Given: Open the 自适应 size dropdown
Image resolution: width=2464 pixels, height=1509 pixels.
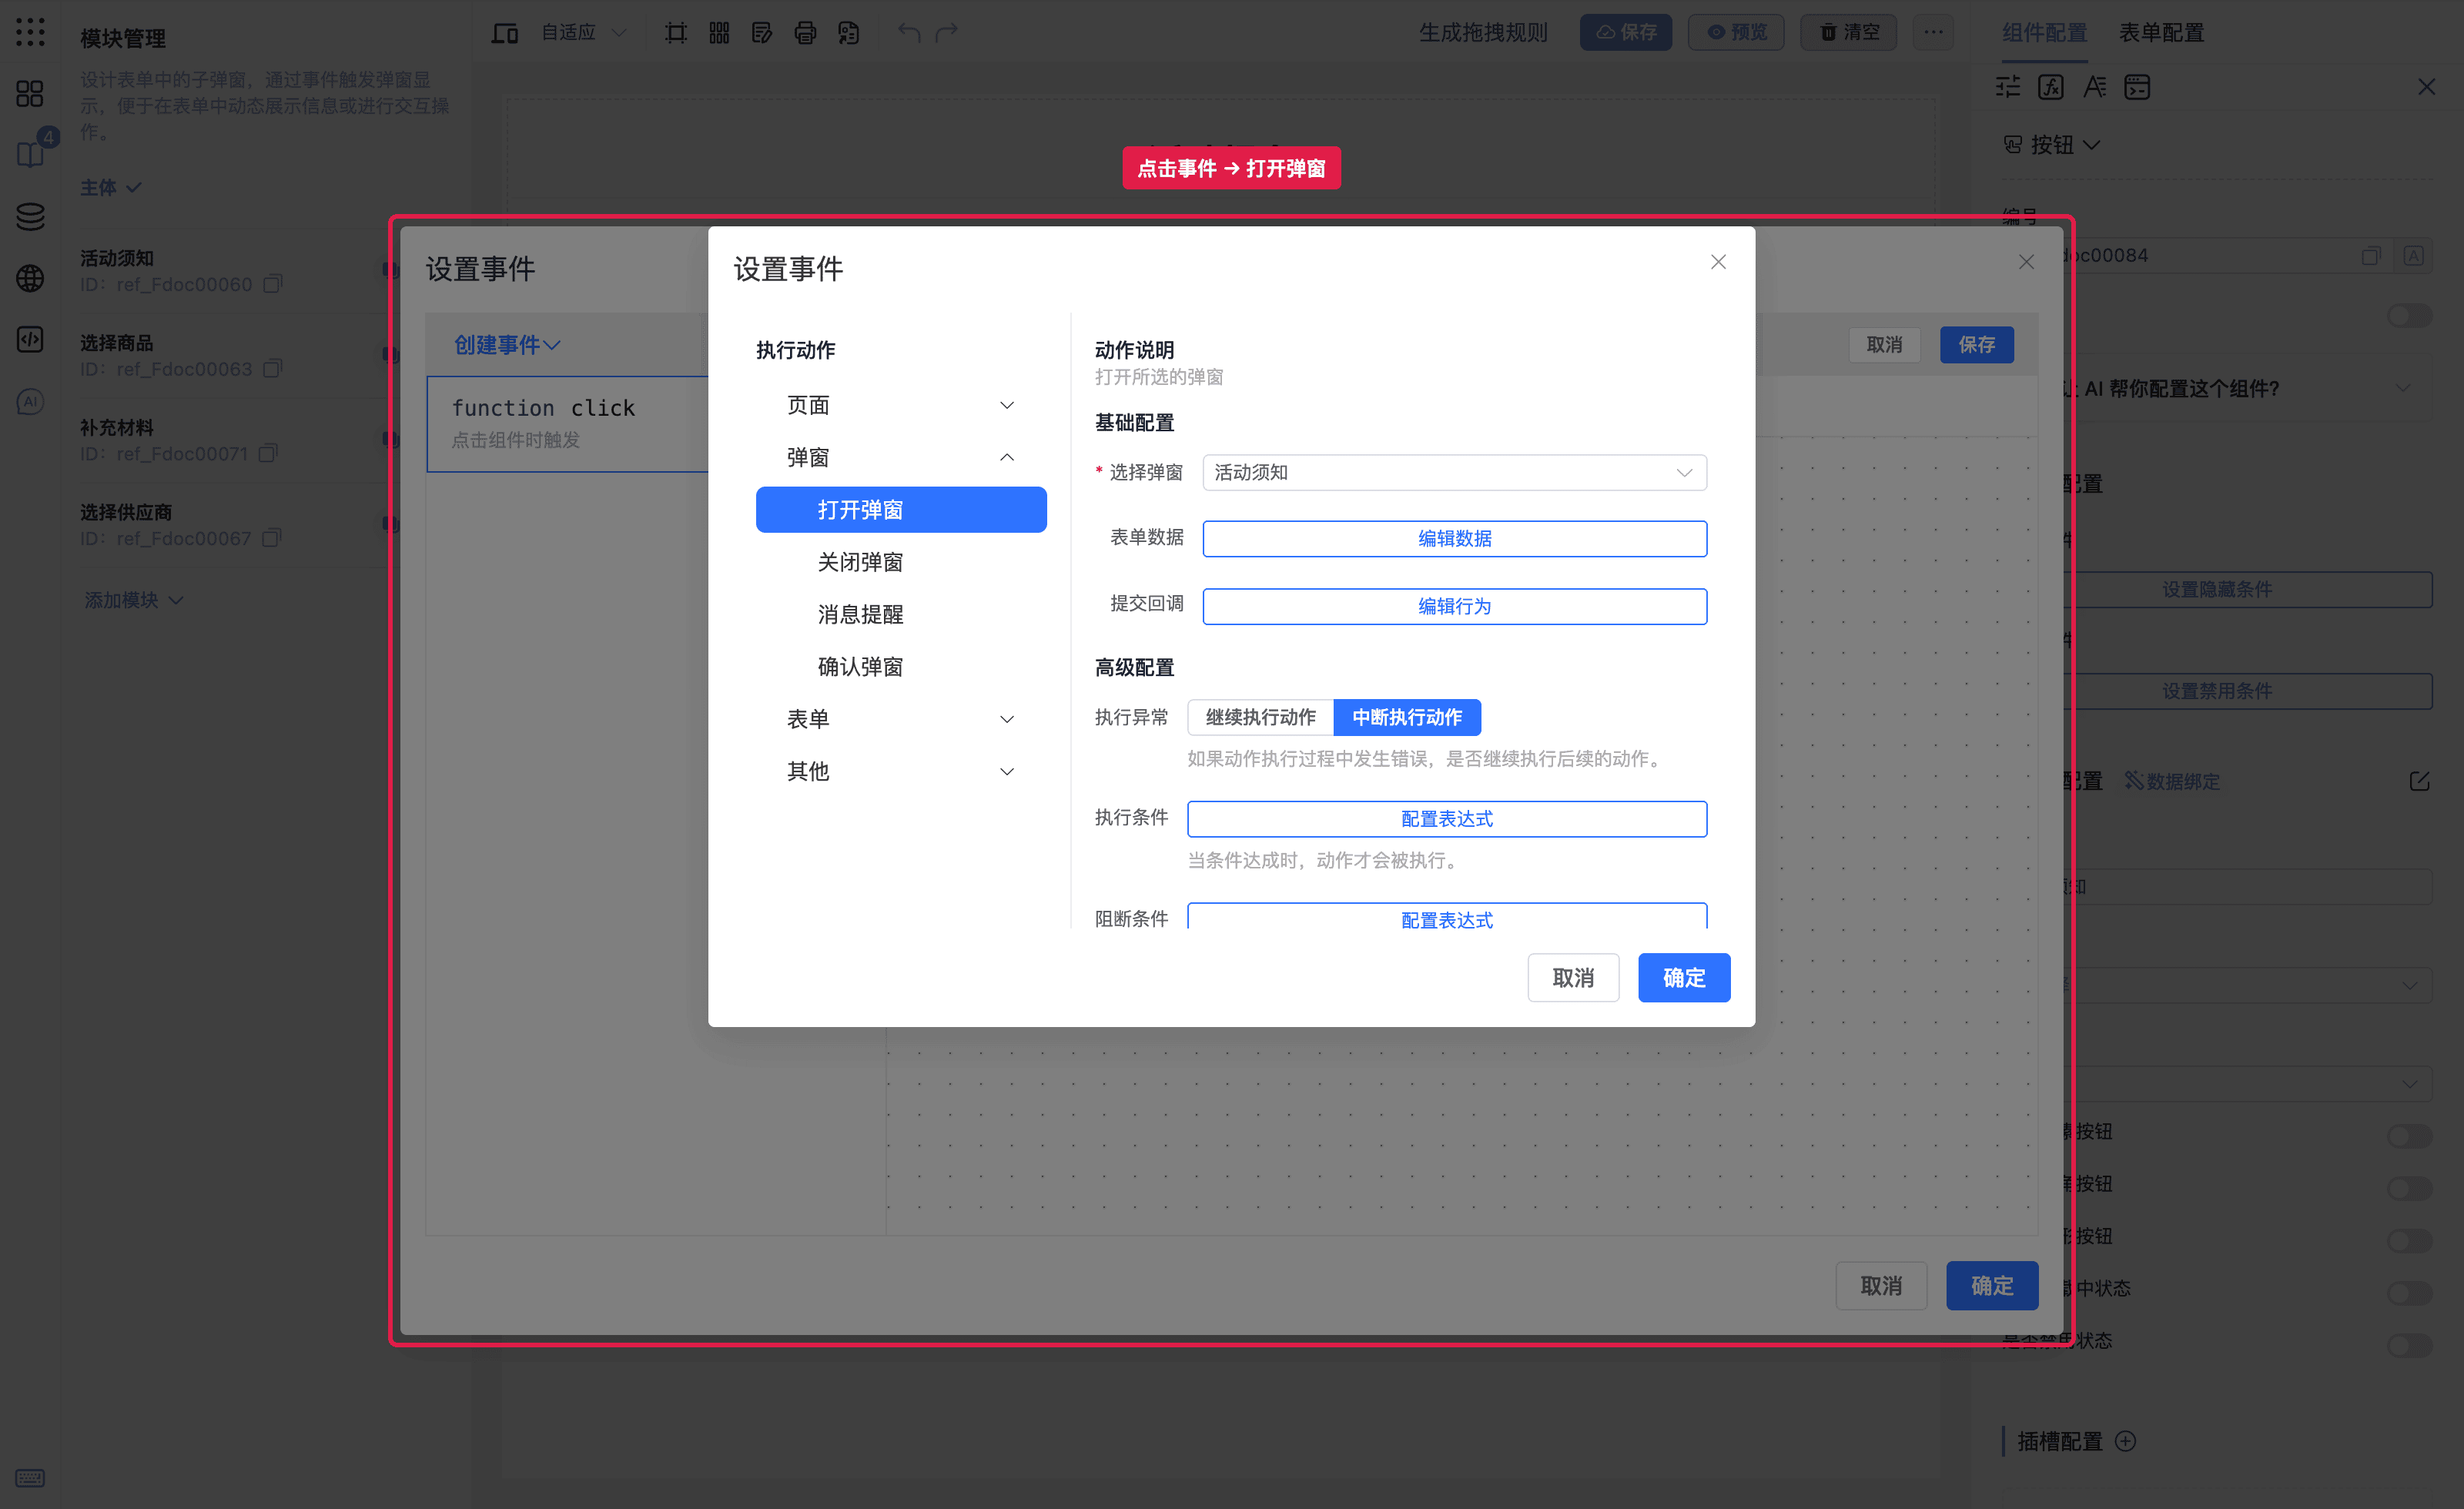Looking at the screenshot, I should [x=583, y=33].
